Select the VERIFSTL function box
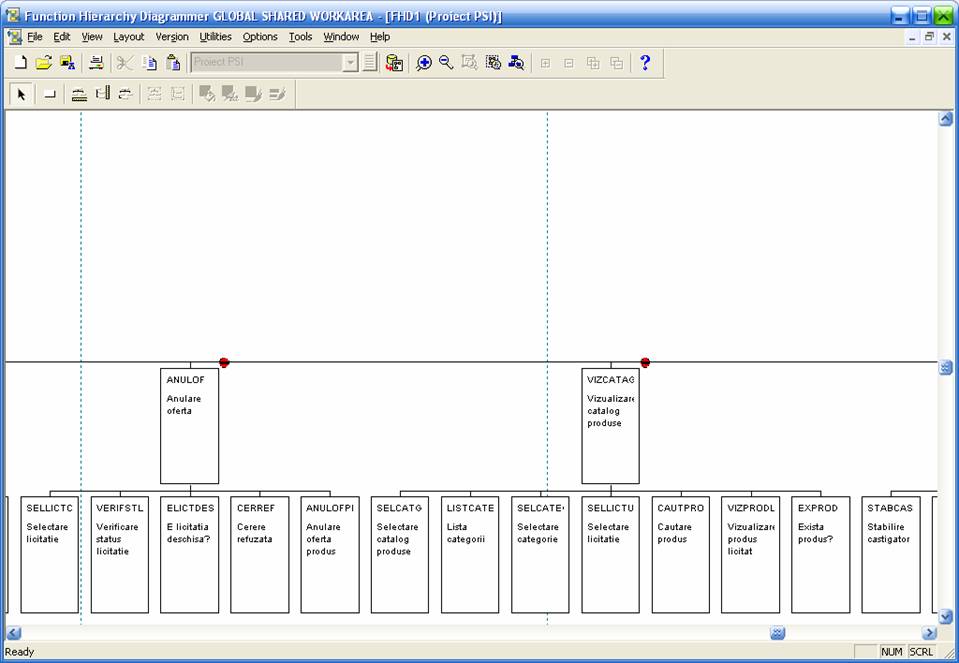Screen dimensions: 959x663 click(119, 554)
